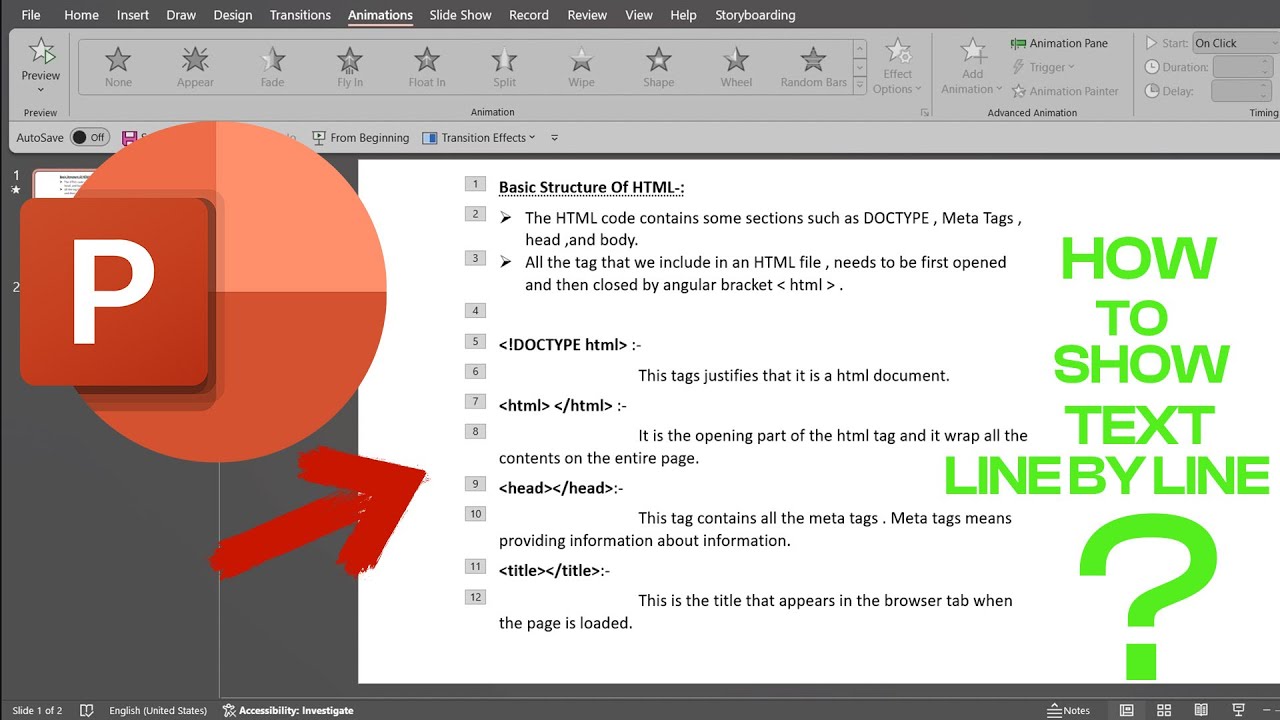This screenshot has height=720, width=1280.
Task: Open the Transition Effects dropdown
Action: click(479, 138)
